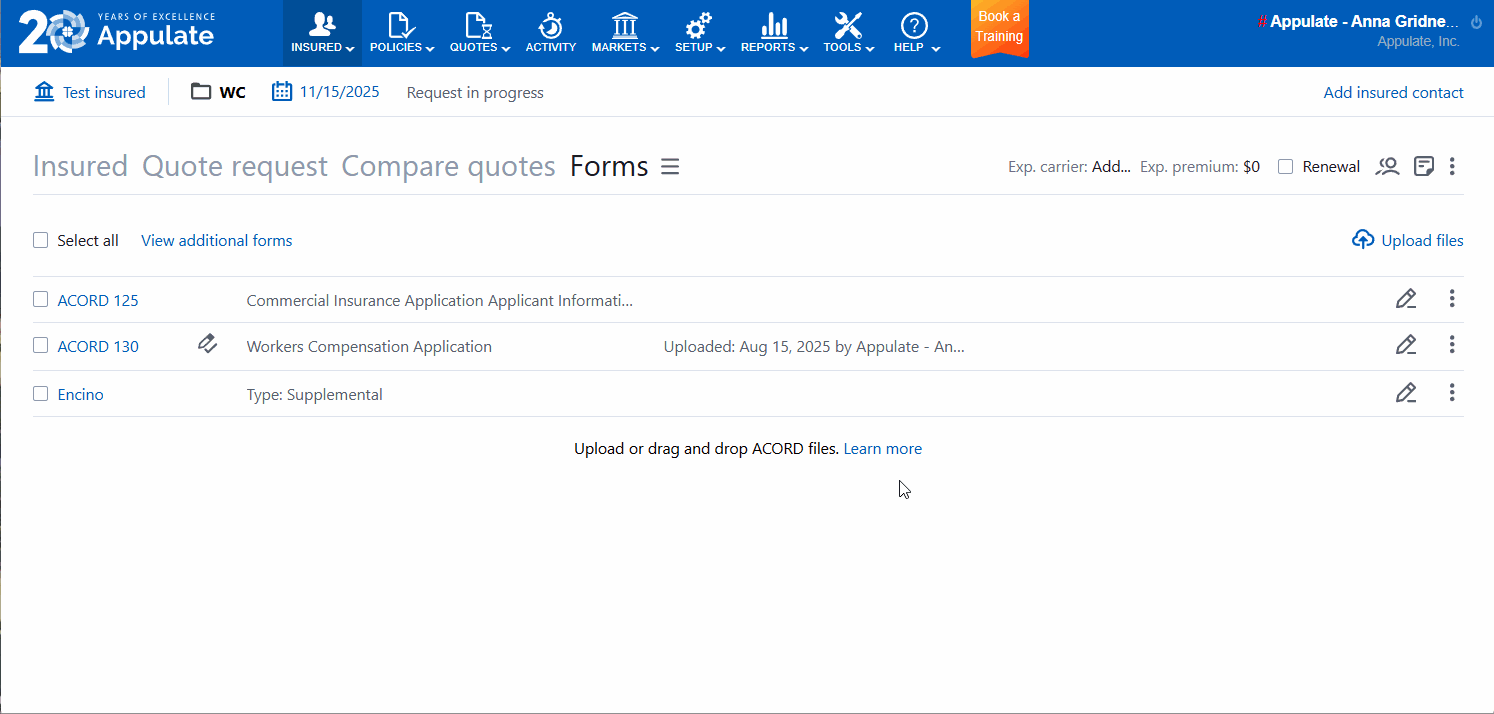Select the Forms tab

pos(609,166)
